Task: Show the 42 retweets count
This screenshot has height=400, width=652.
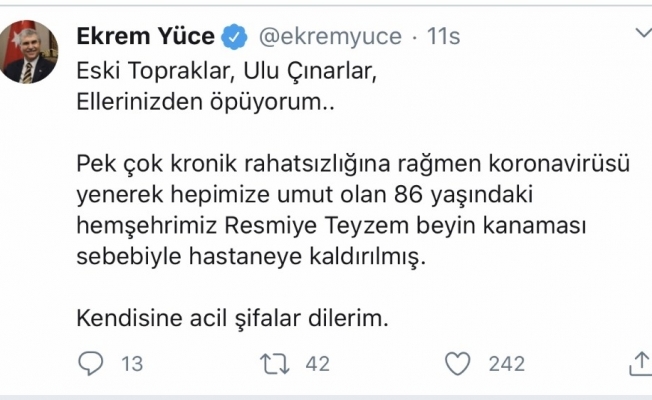Action: click(317, 364)
